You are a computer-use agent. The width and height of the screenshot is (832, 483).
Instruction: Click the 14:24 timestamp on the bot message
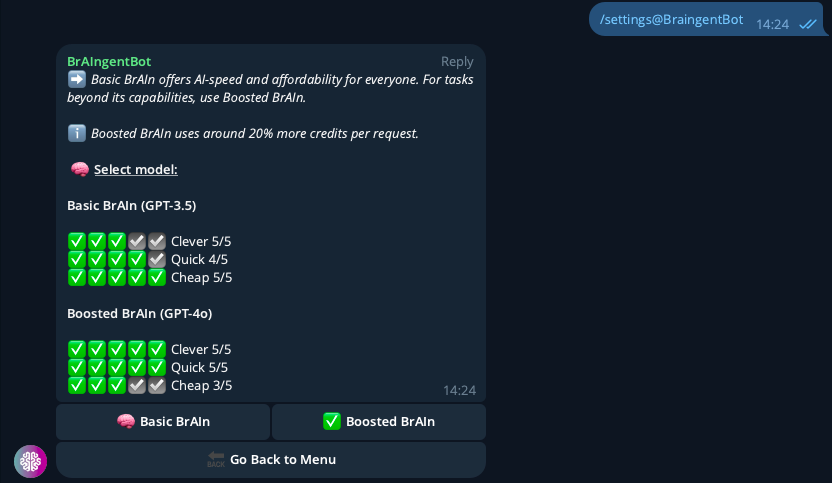coord(459,390)
